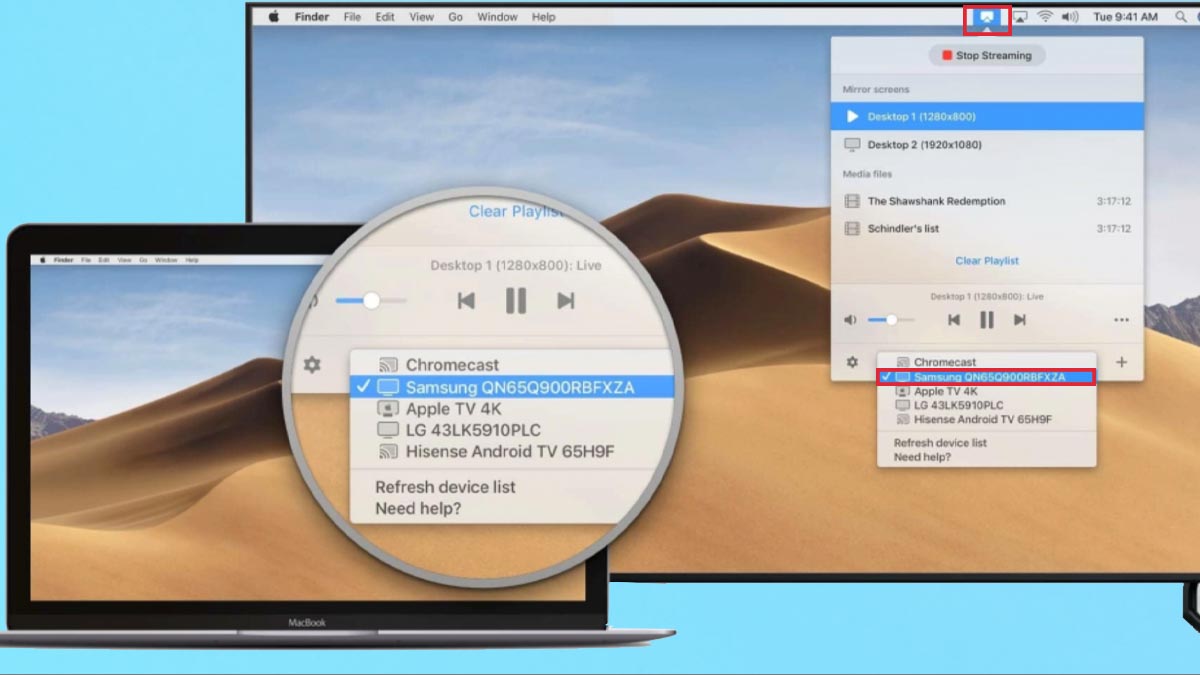Open the Go menu on the TV screen
Image resolution: width=1200 pixels, height=675 pixels.
point(456,17)
